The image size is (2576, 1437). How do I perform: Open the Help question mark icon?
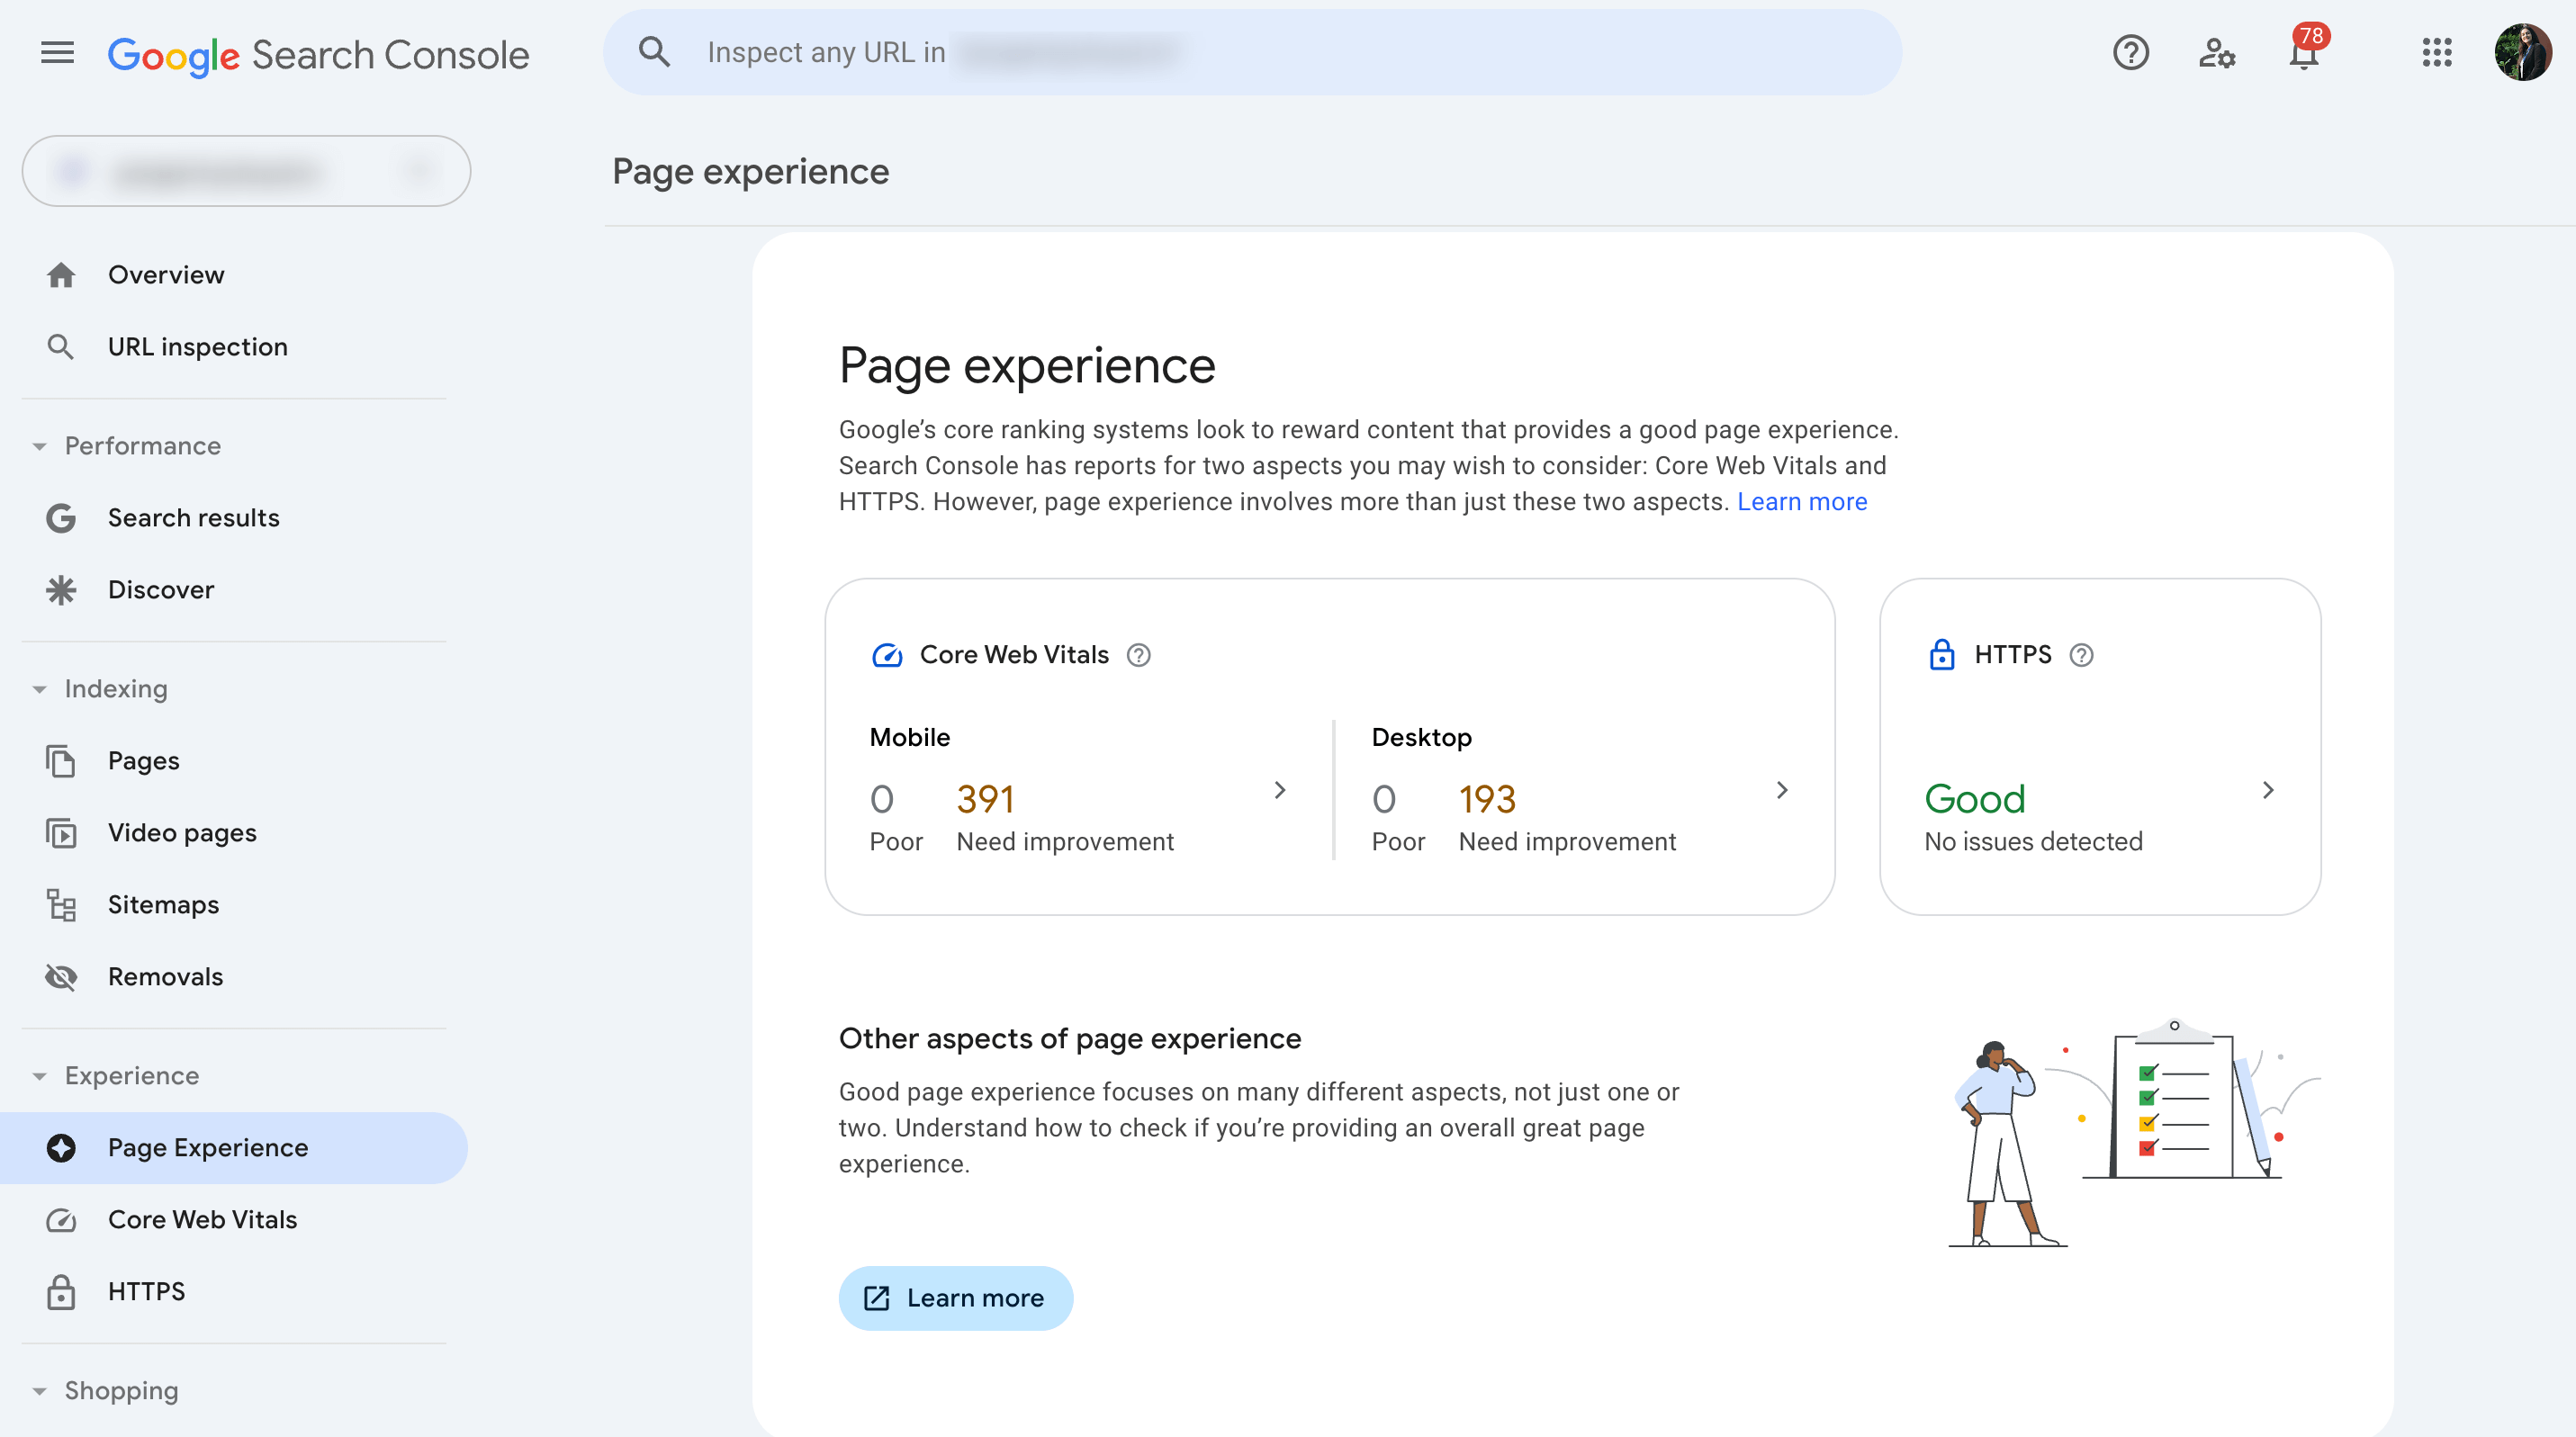click(2130, 52)
